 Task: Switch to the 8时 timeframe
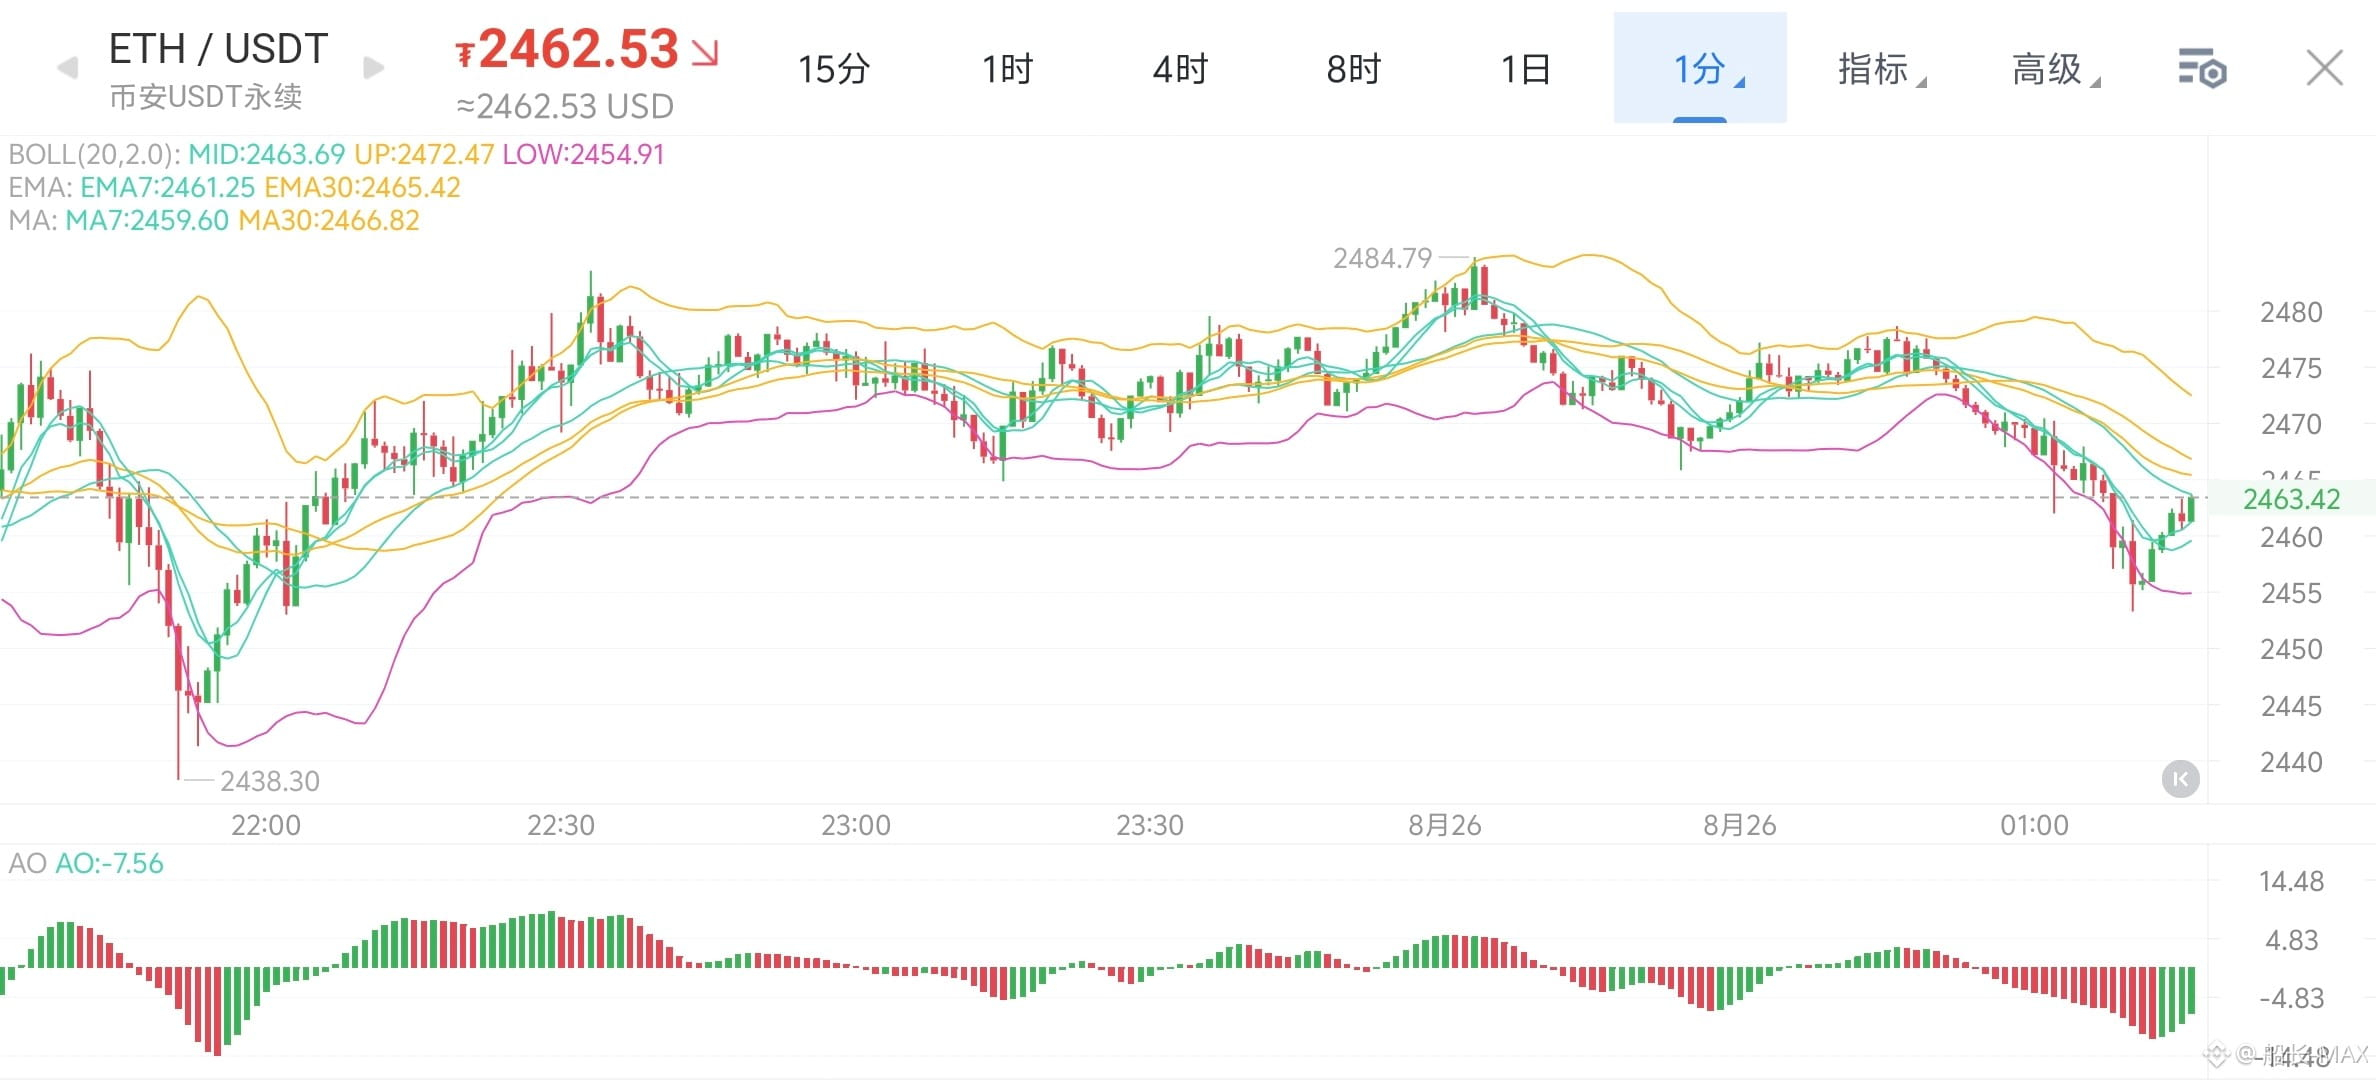pyautogui.click(x=1353, y=69)
